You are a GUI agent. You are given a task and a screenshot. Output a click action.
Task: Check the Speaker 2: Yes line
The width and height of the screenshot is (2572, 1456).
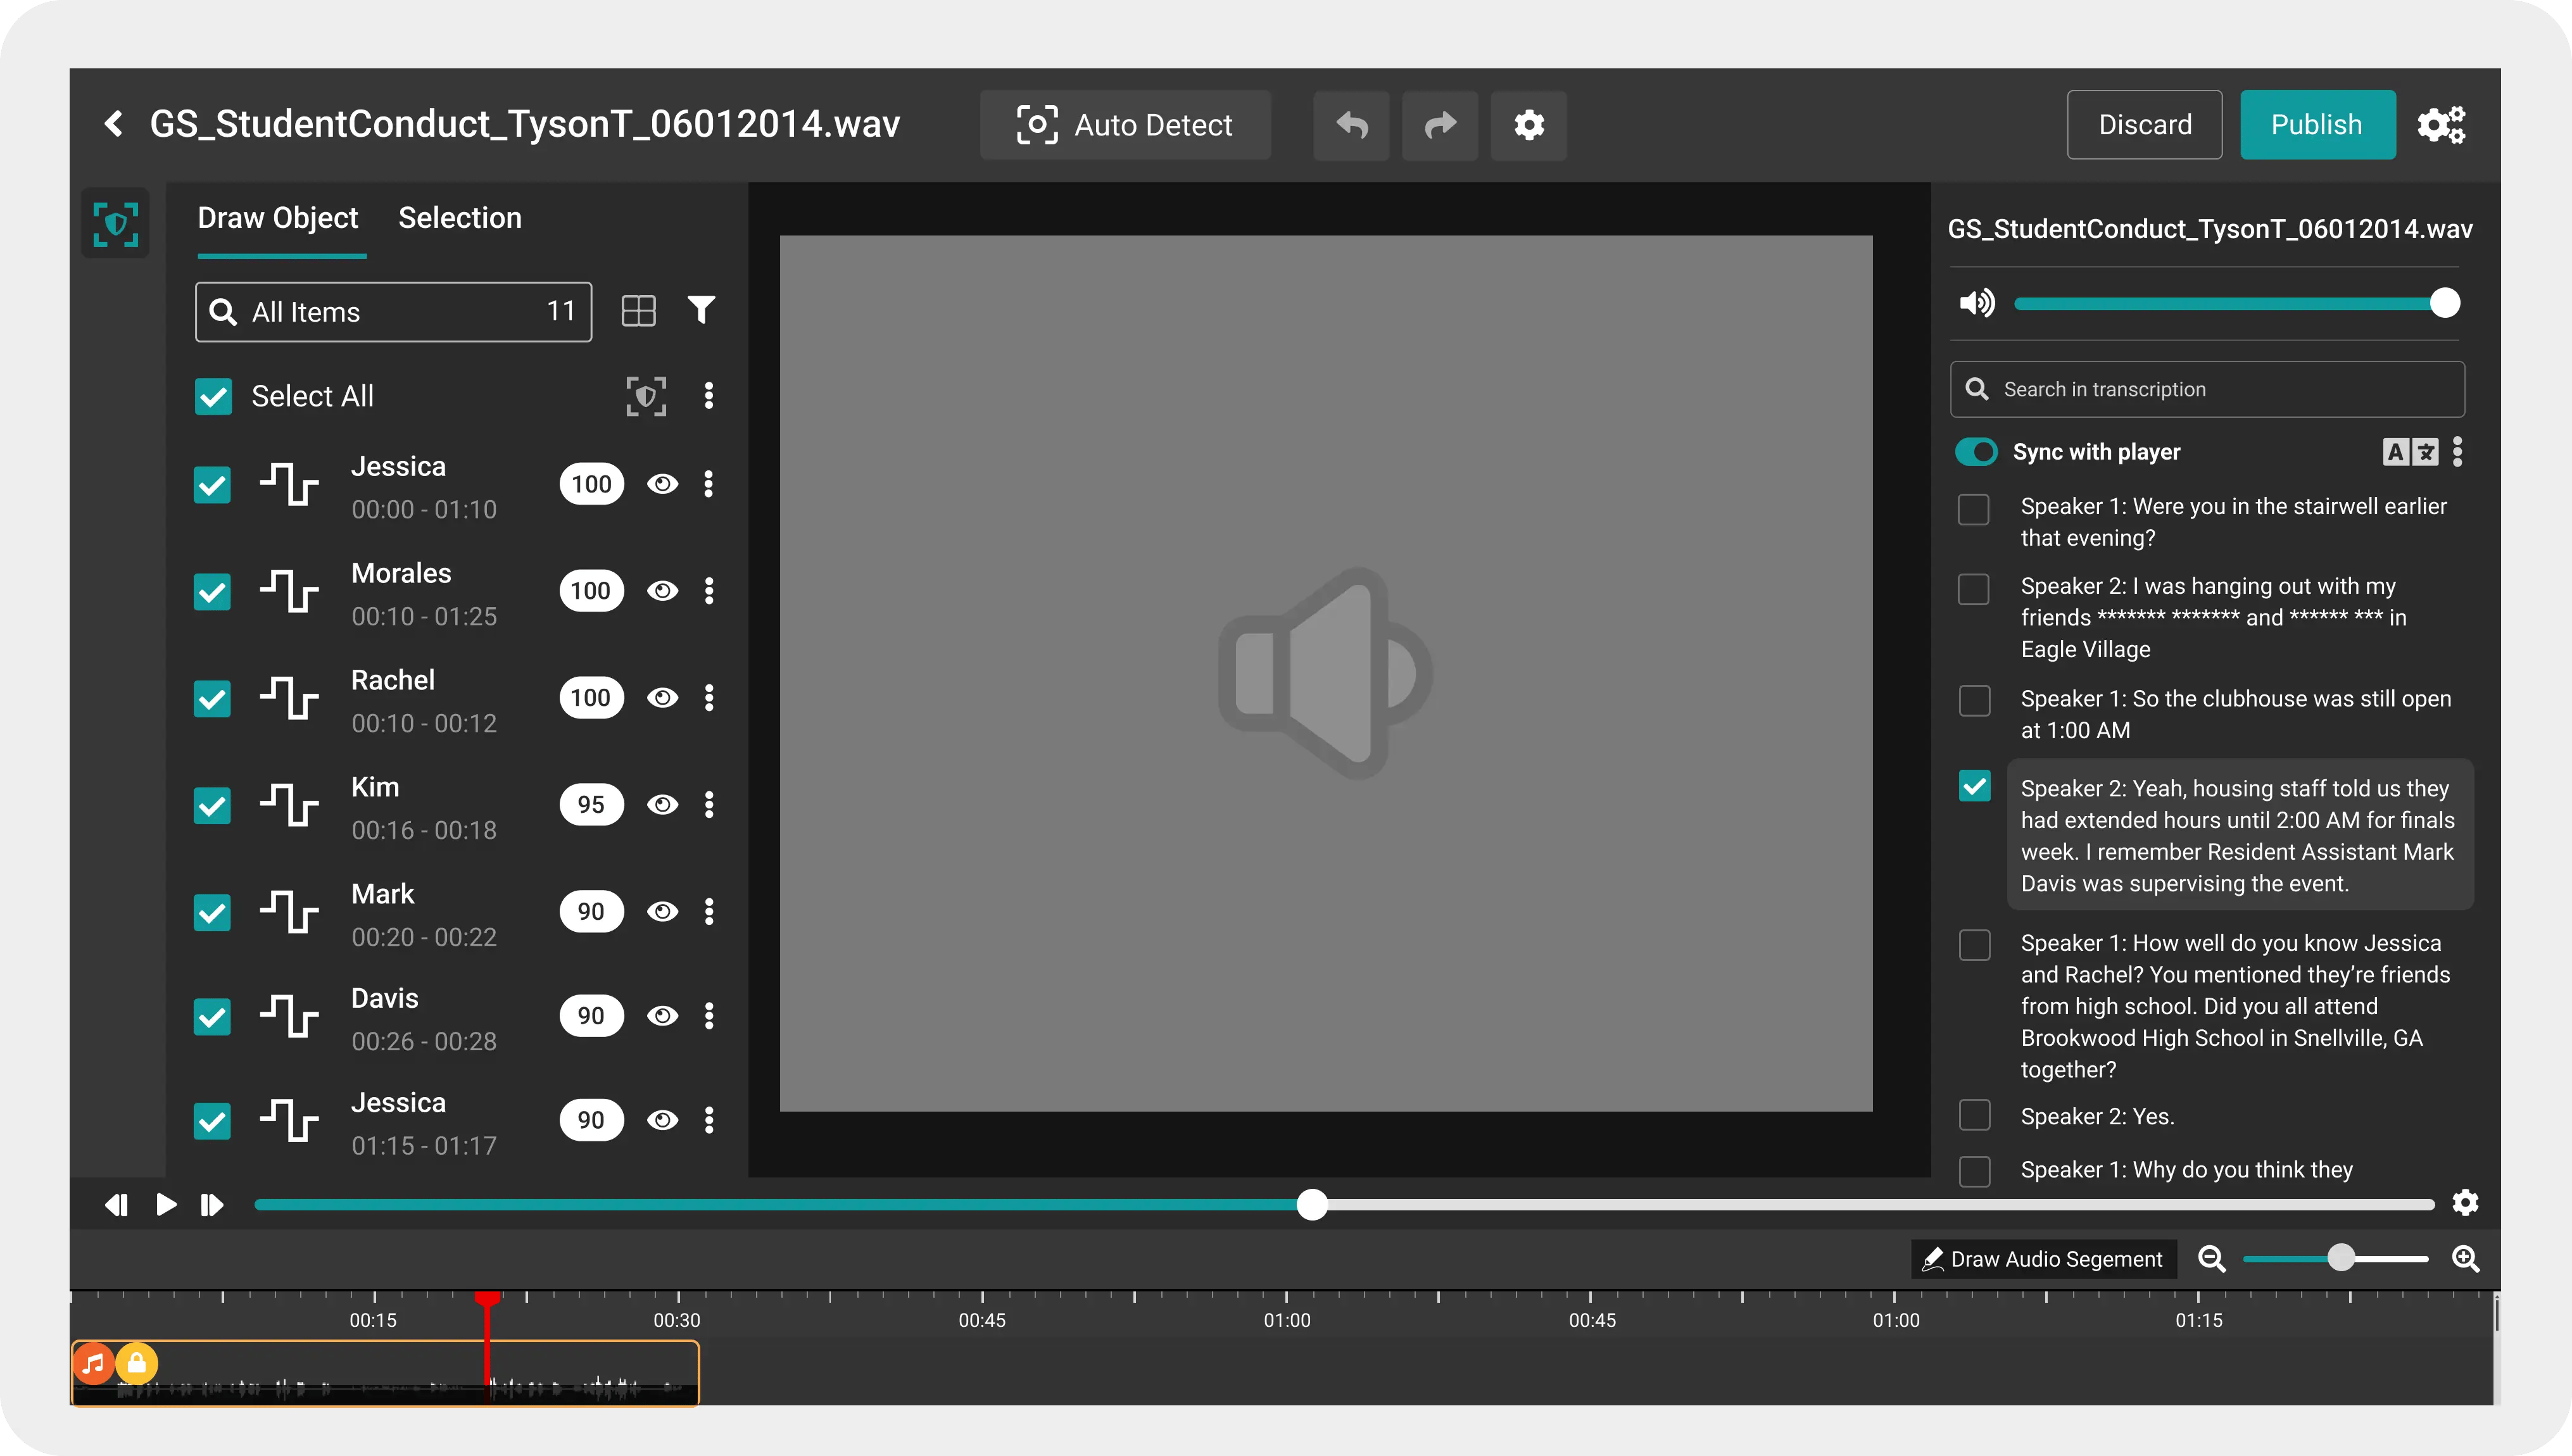pyautogui.click(x=1974, y=1115)
